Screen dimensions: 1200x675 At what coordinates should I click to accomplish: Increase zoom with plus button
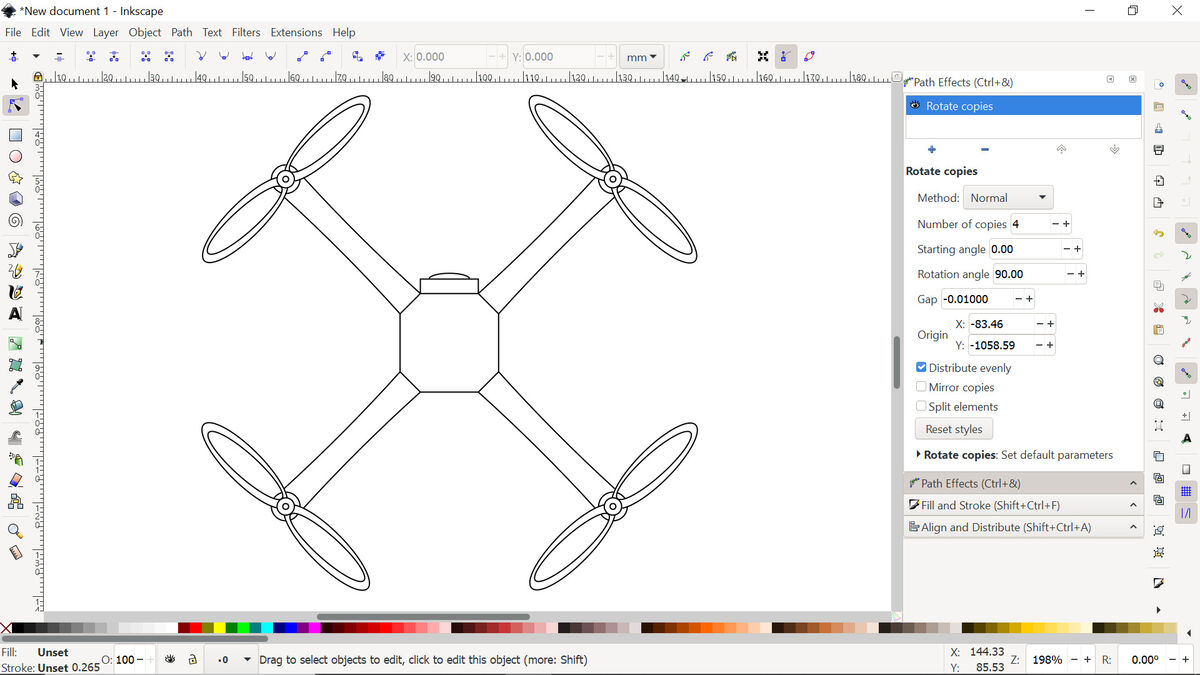click(1088, 660)
